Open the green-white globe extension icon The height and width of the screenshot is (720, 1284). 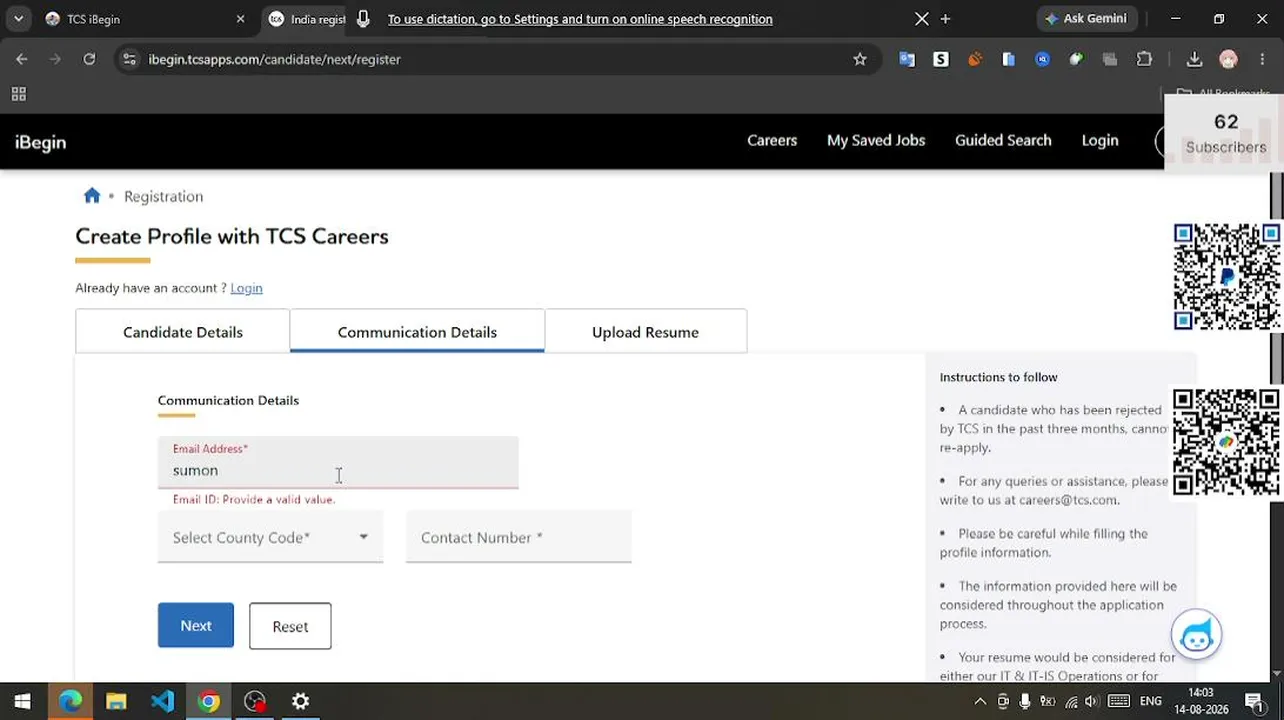[1076, 59]
